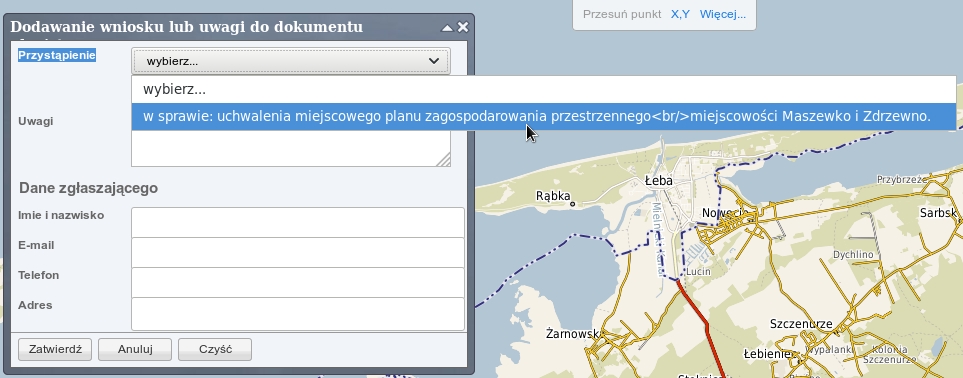963x378 pixels.
Task: Click the Lucin label on map
Action: (698, 271)
